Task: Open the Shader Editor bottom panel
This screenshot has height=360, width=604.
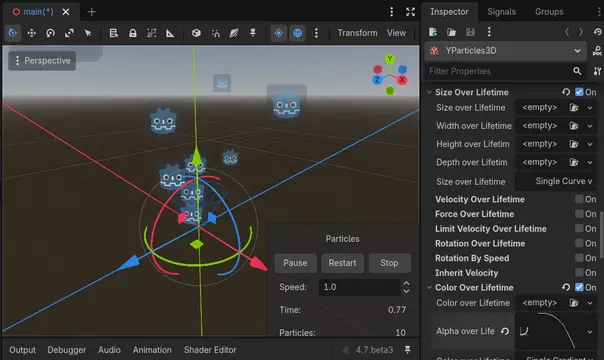Action: 210,350
